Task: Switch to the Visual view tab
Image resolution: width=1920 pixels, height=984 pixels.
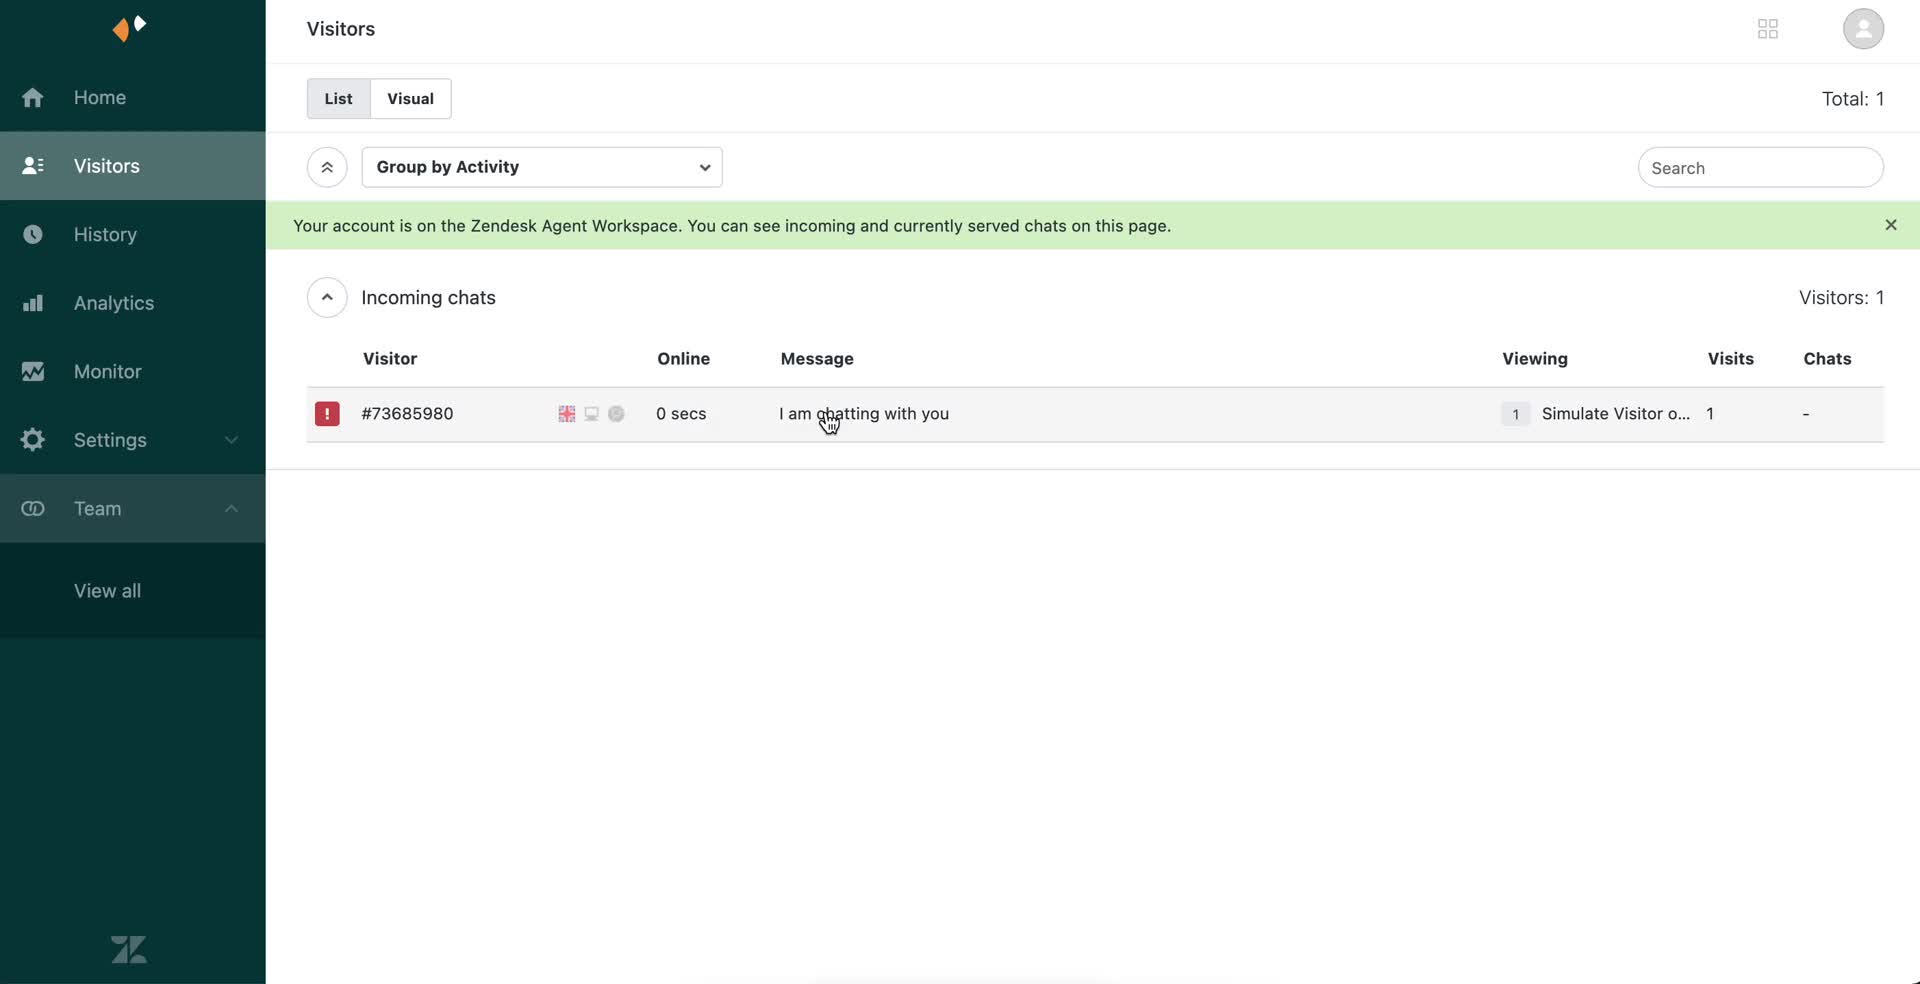Action: [411, 99]
